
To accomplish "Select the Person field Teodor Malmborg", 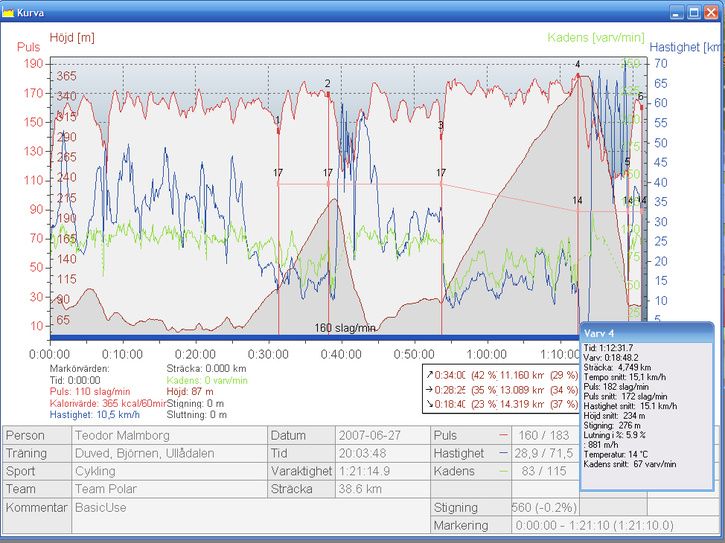I will coord(169,436).
